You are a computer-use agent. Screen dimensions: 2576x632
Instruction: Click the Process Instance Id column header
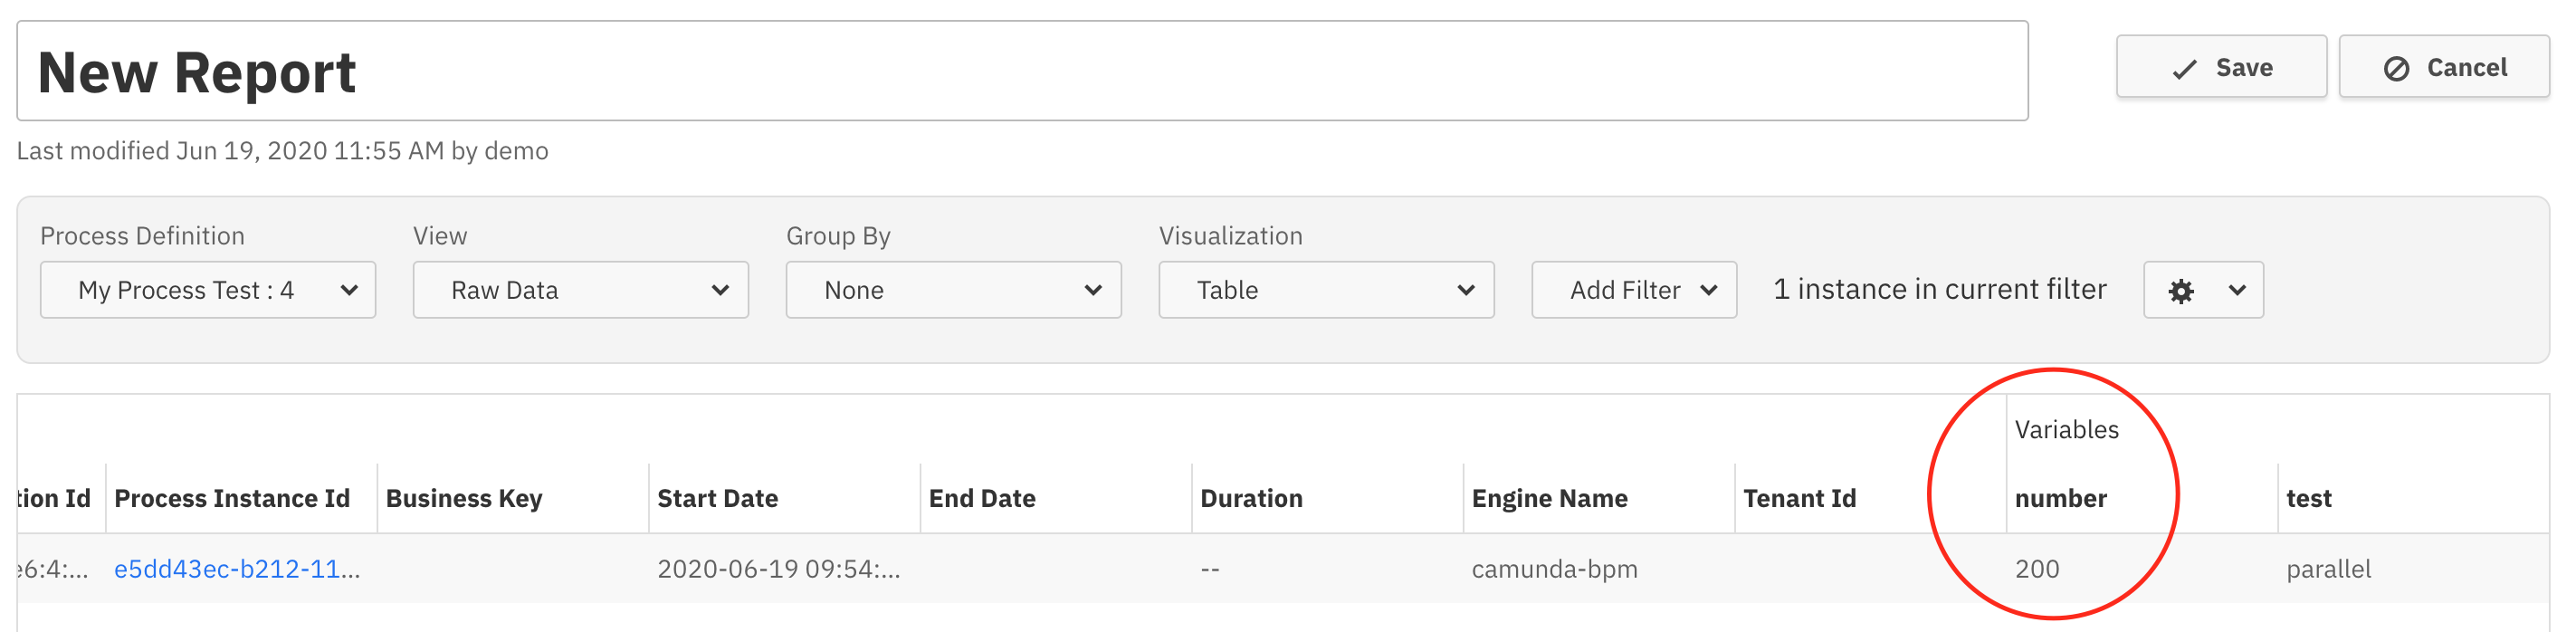(232, 498)
